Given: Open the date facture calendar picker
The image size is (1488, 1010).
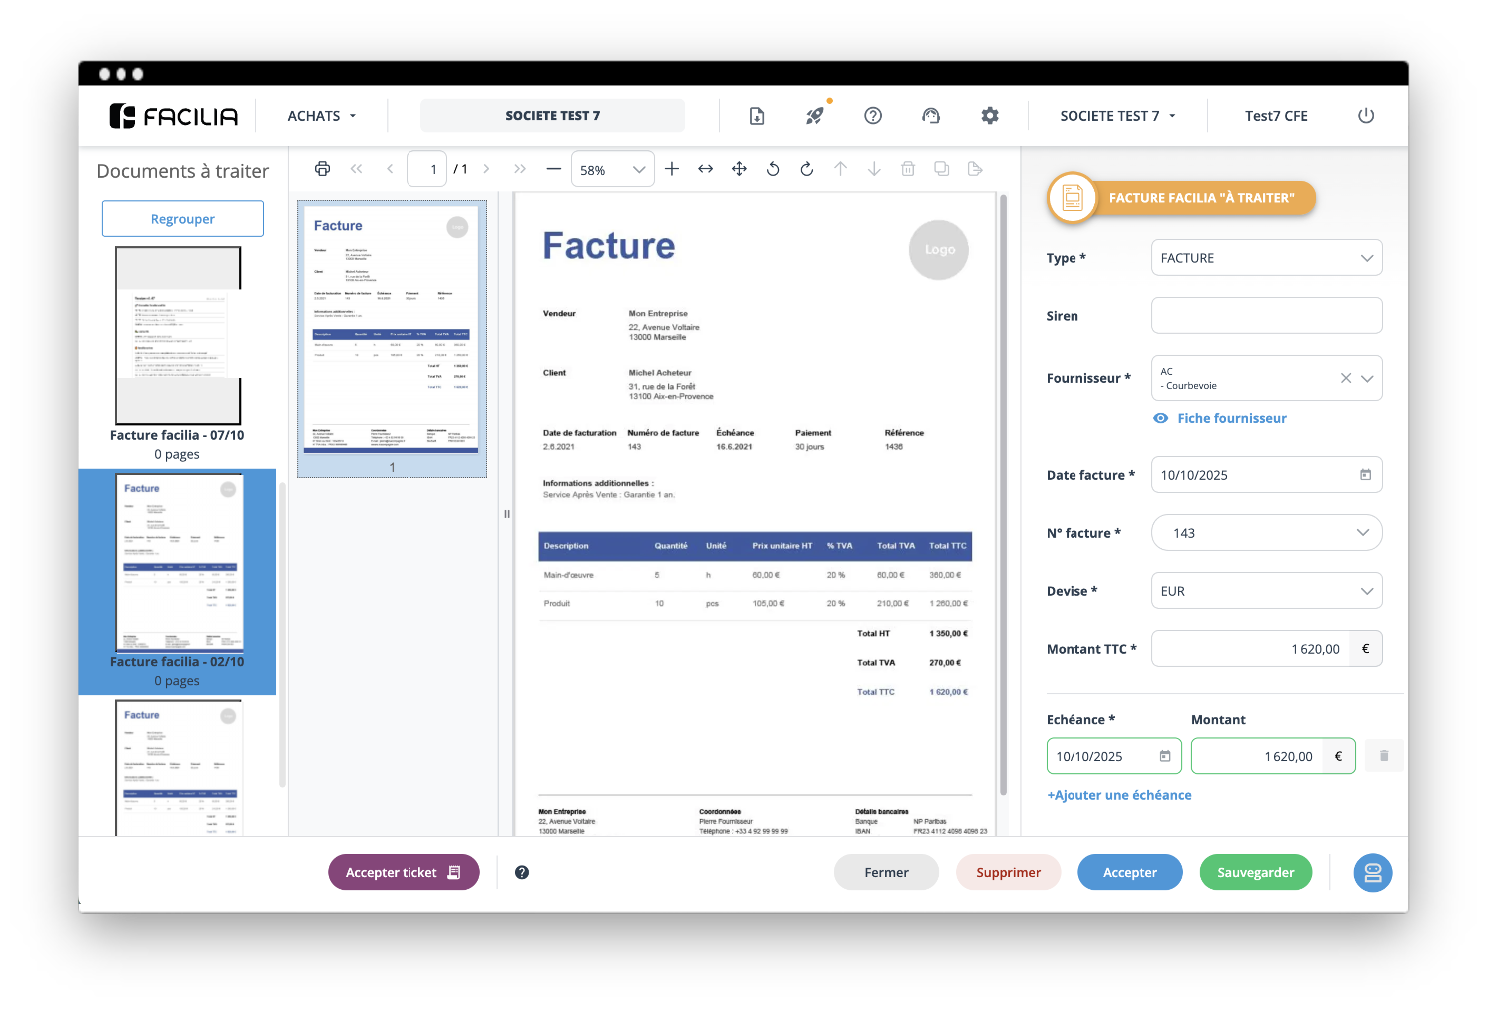Looking at the screenshot, I should [x=1365, y=475].
